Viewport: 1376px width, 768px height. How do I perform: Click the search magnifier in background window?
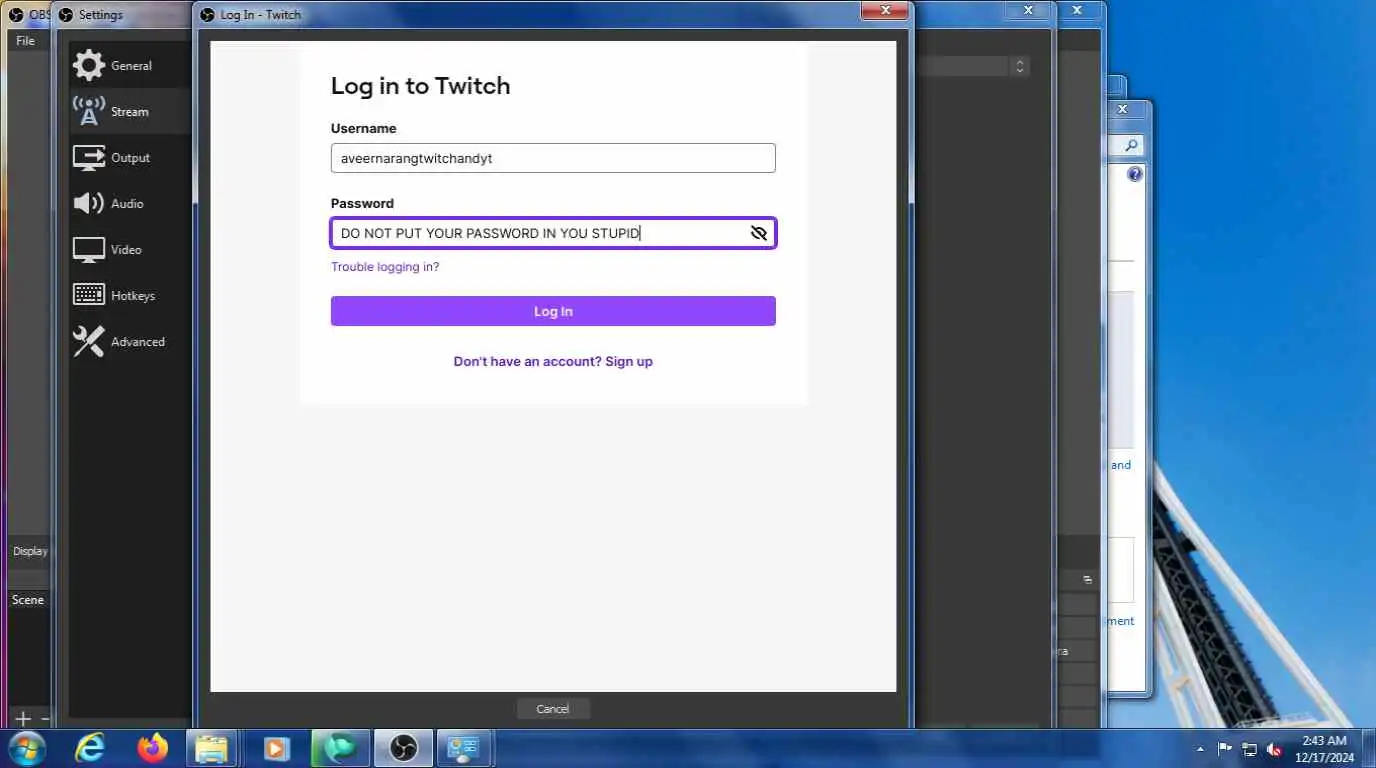pos(1131,146)
